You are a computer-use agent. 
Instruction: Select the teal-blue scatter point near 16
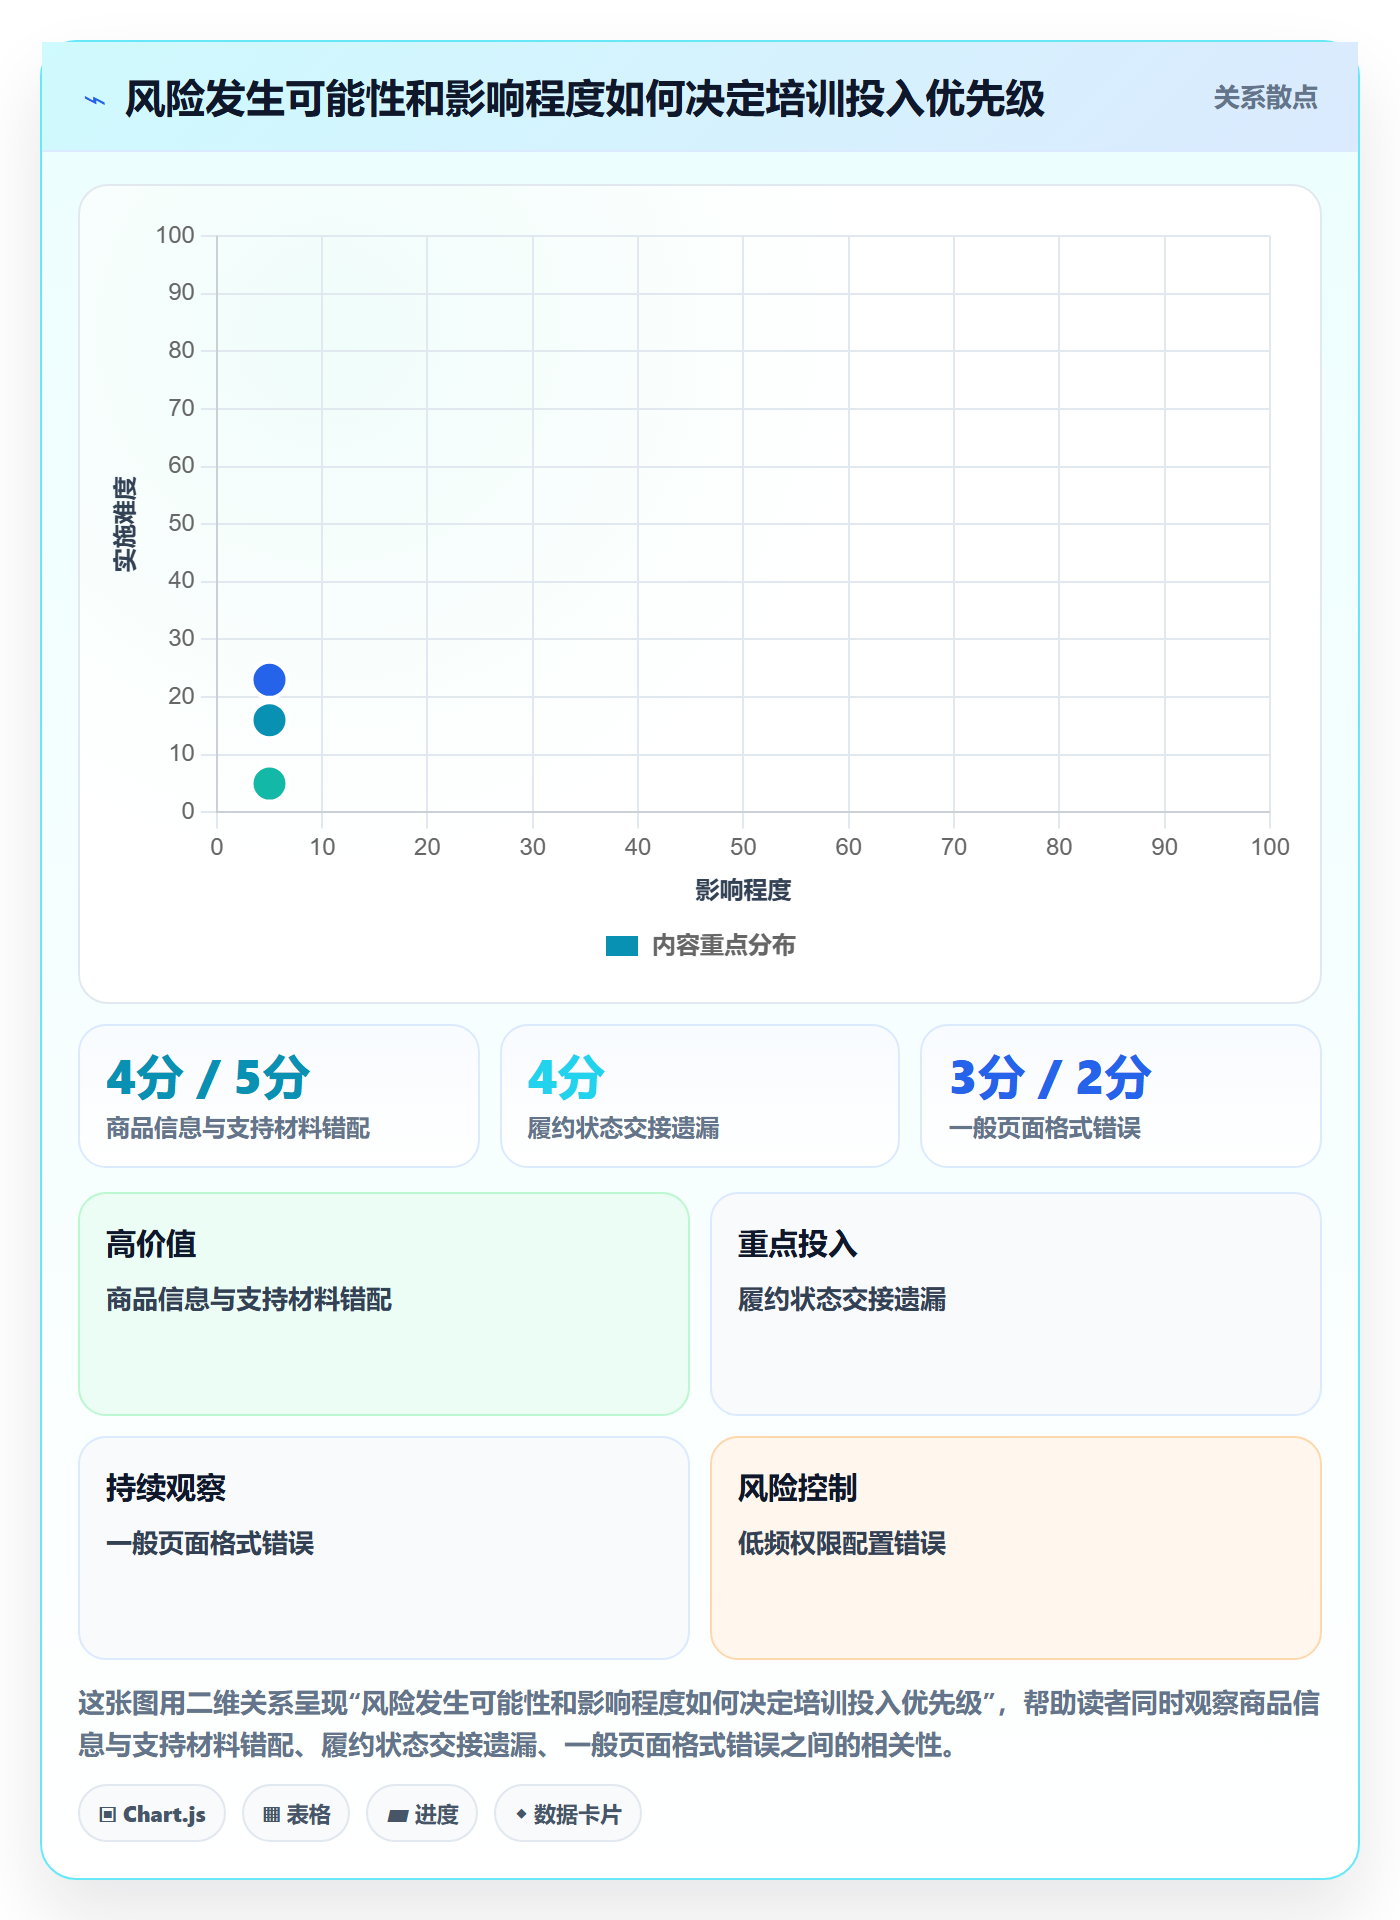pos(269,720)
